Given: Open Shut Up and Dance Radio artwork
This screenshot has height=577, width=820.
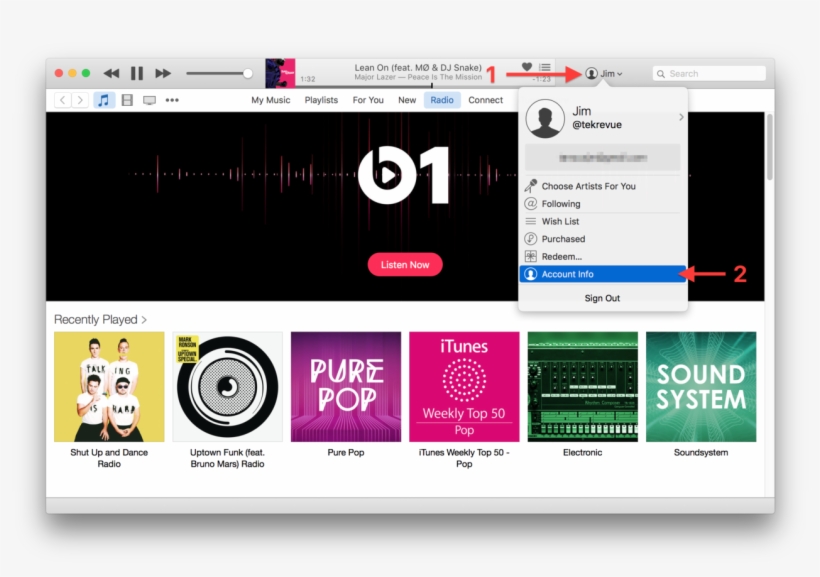Looking at the screenshot, I should click(109, 387).
